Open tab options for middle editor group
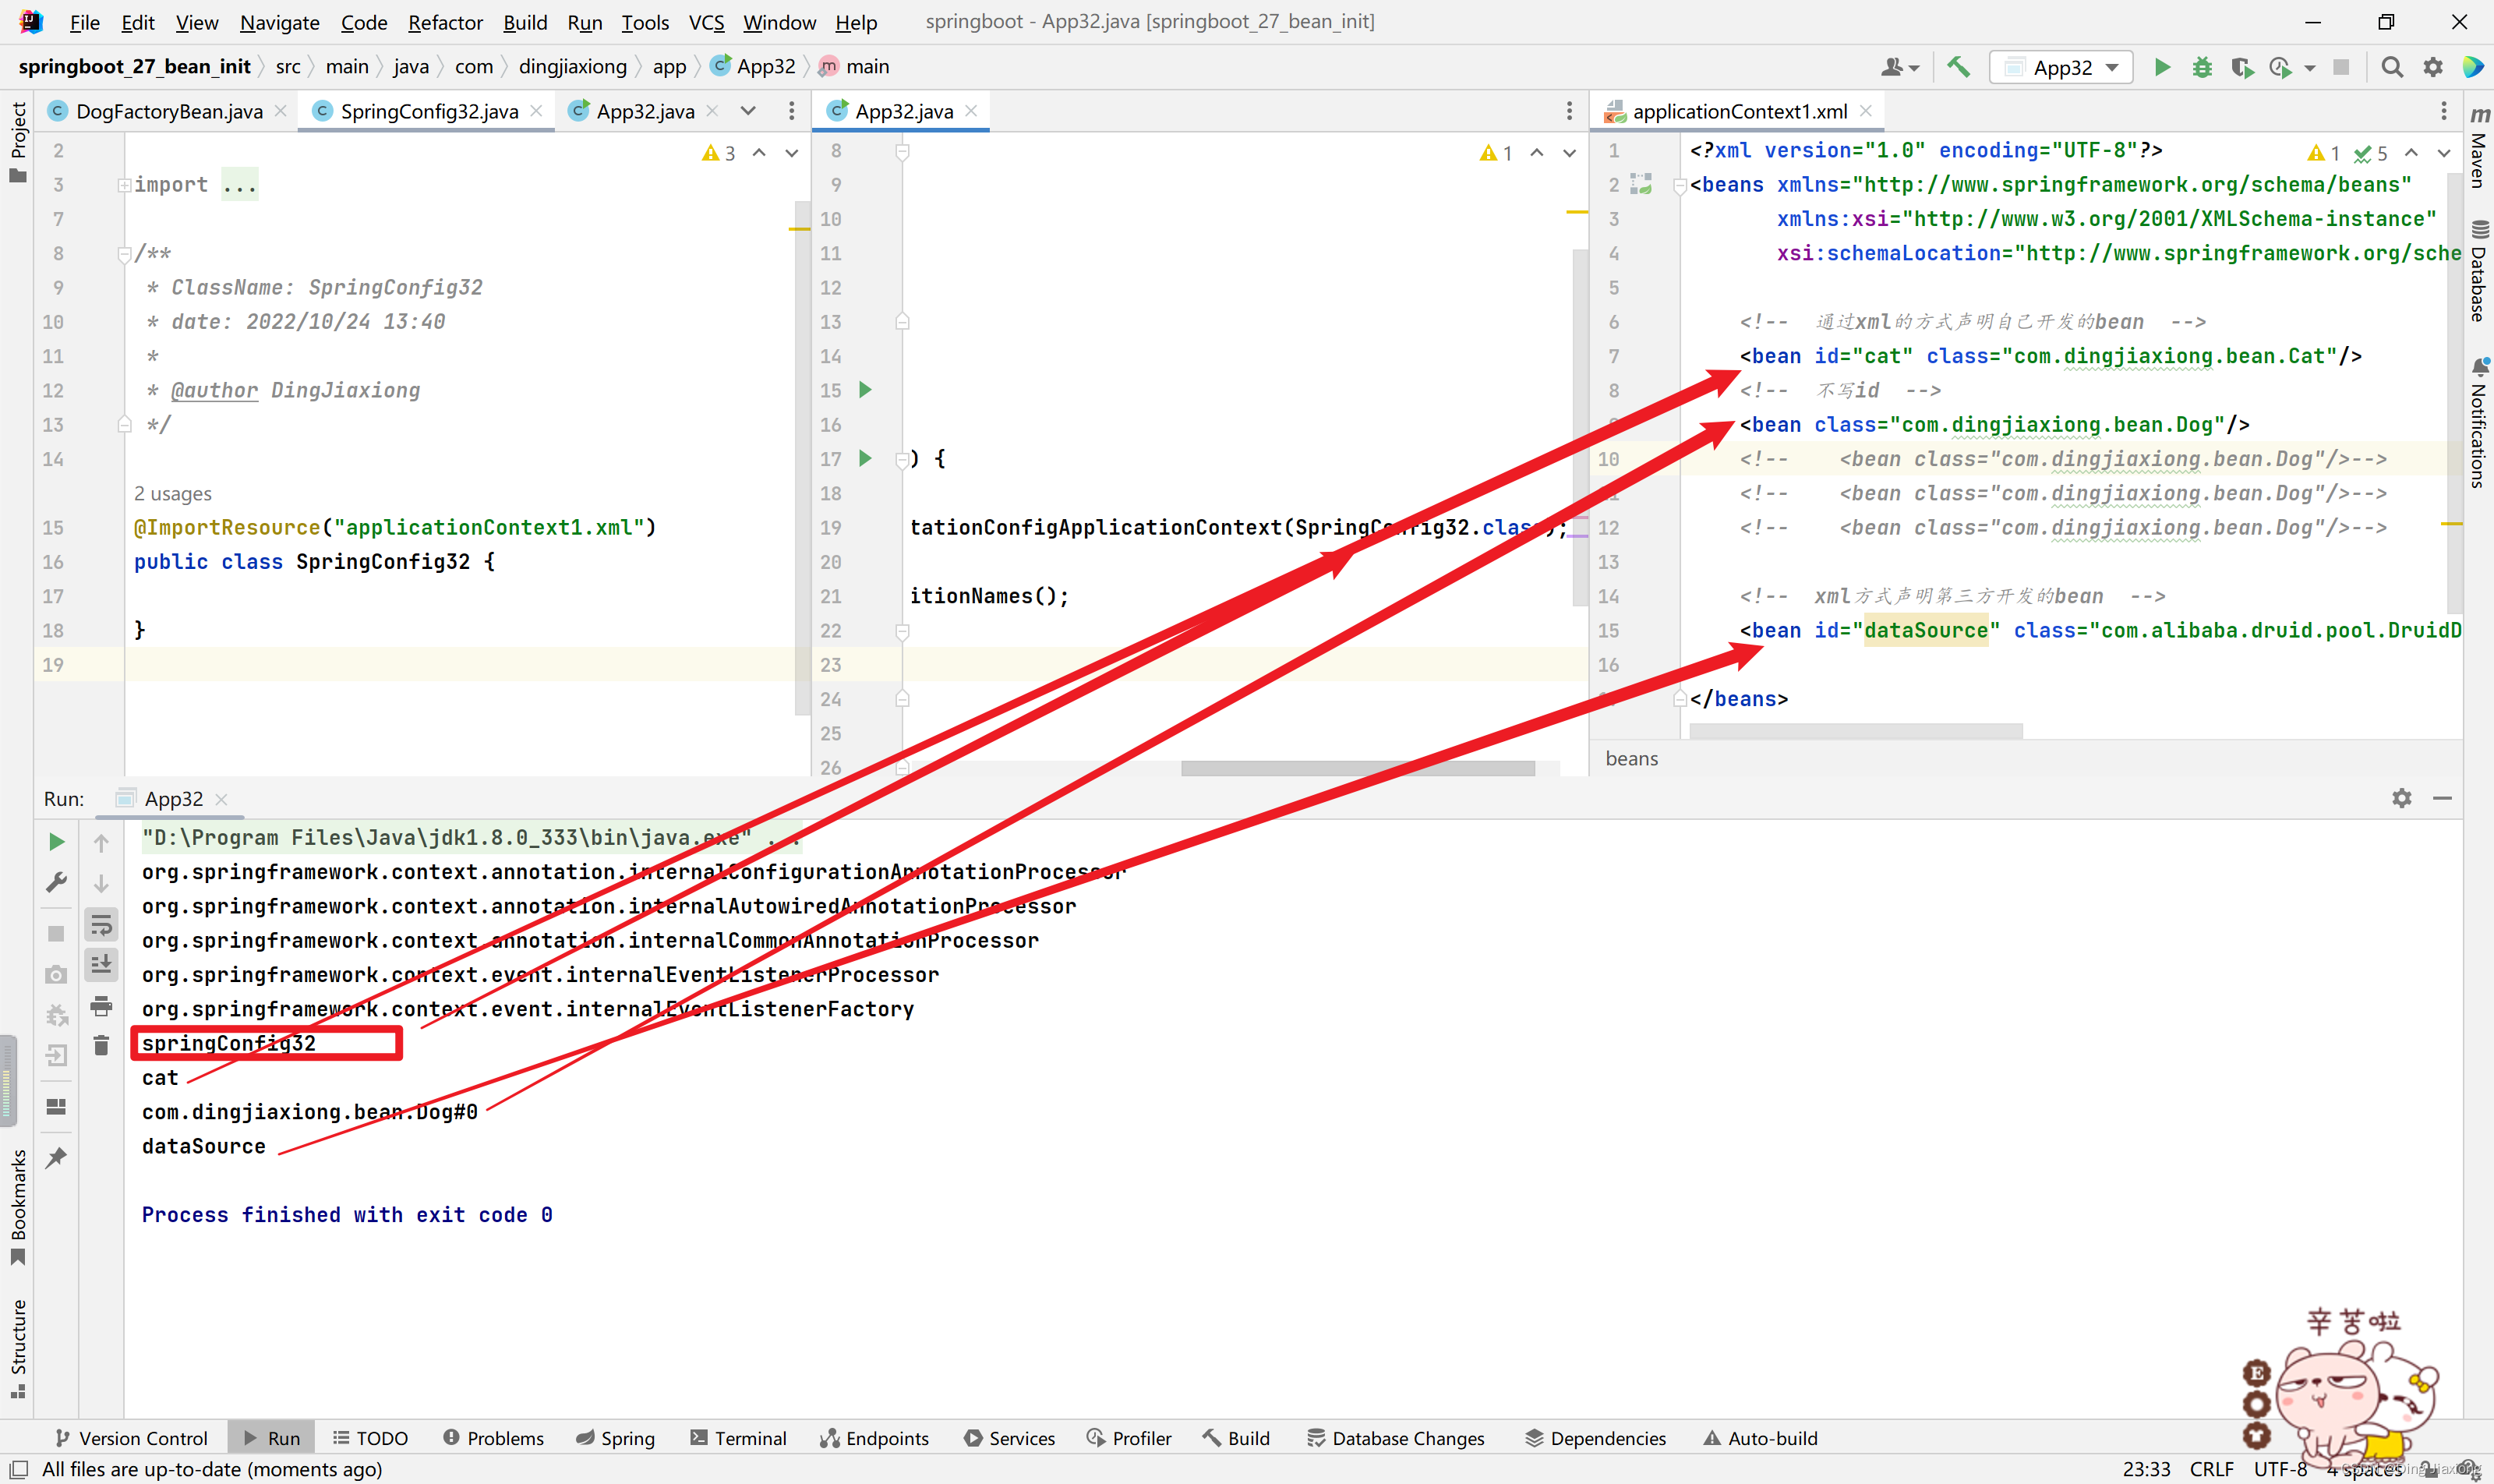 1569,111
